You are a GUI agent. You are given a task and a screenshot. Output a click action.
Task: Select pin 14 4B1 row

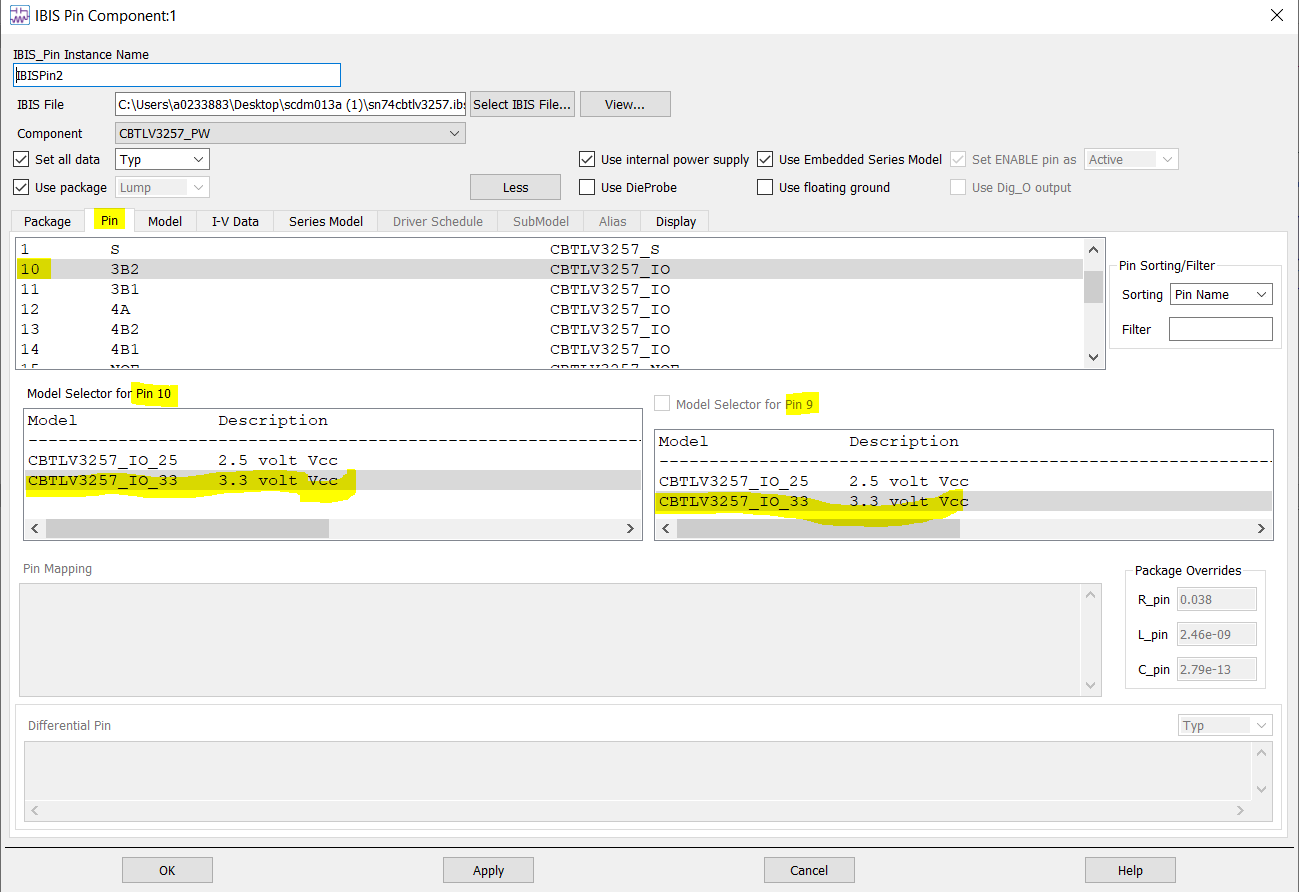550,349
